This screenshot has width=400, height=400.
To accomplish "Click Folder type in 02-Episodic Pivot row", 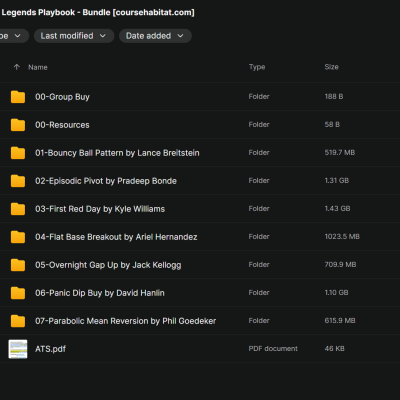I will click(x=259, y=180).
